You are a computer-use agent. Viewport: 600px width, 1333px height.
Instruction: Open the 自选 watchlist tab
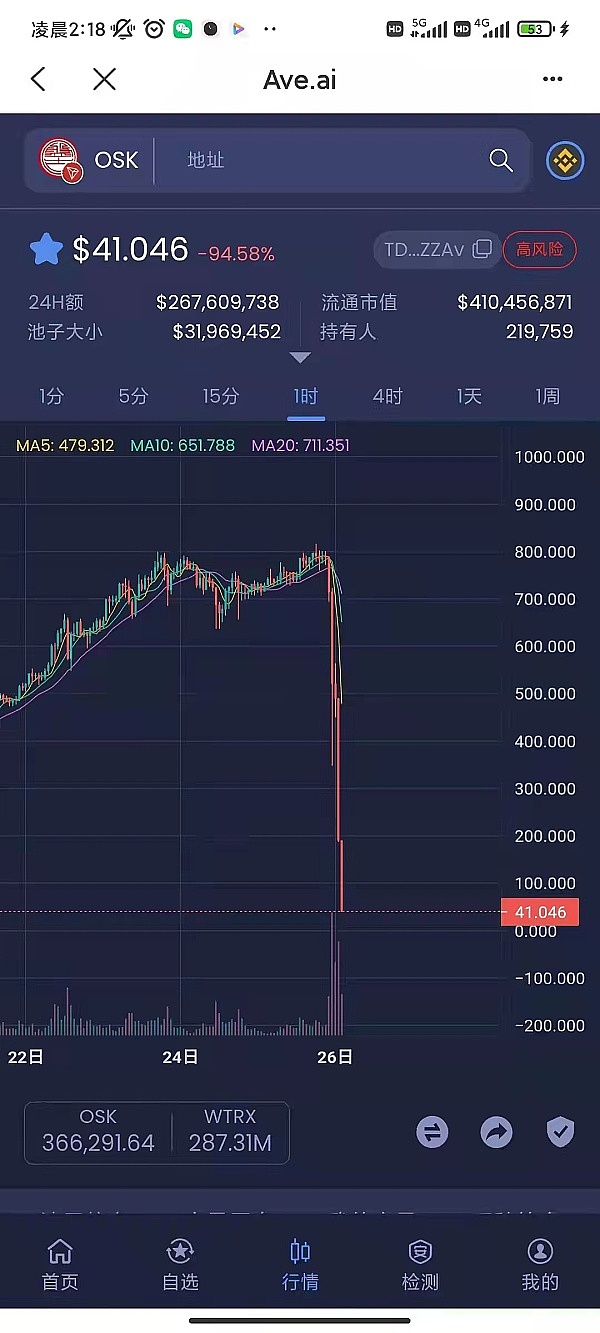click(x=180, y=1264)
